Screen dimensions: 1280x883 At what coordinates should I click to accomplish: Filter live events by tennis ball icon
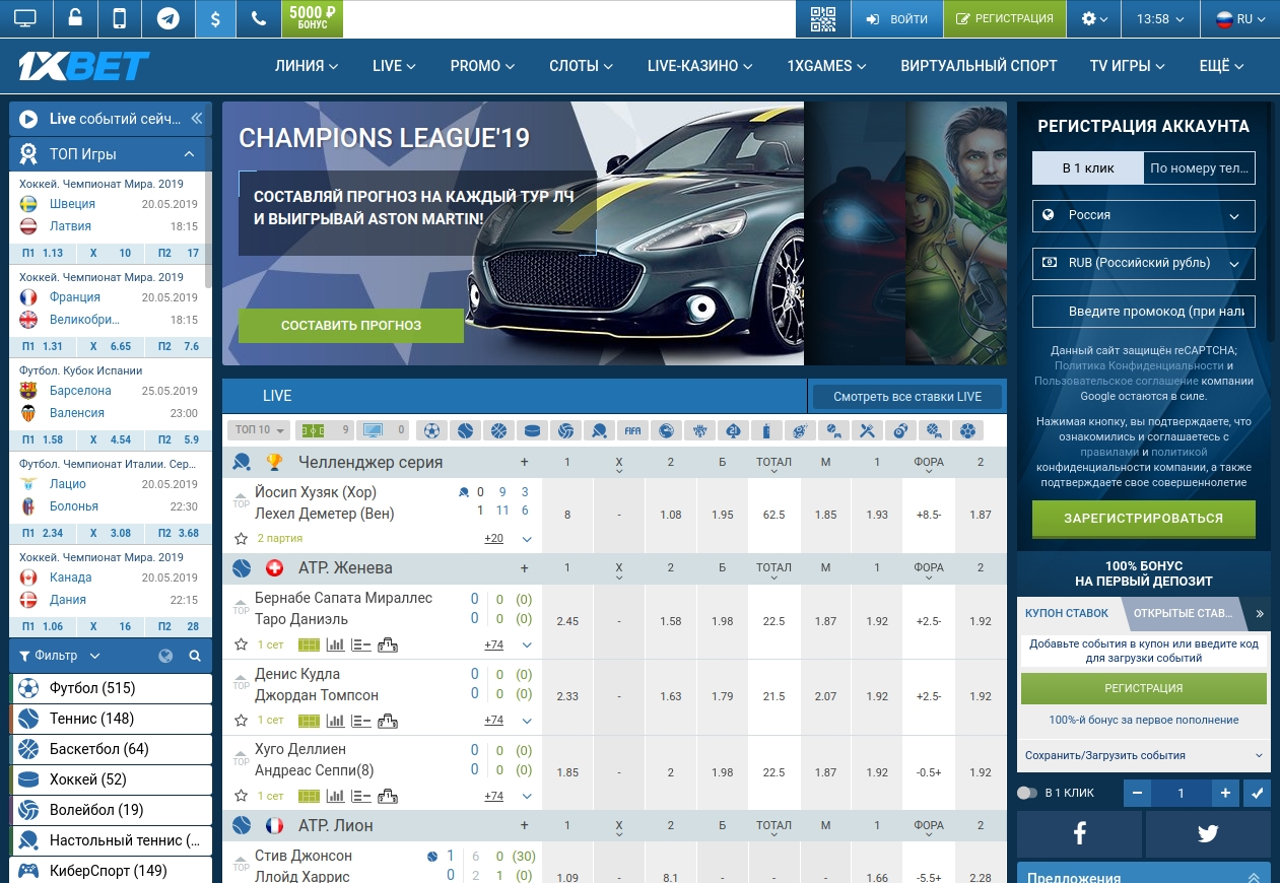465,431
